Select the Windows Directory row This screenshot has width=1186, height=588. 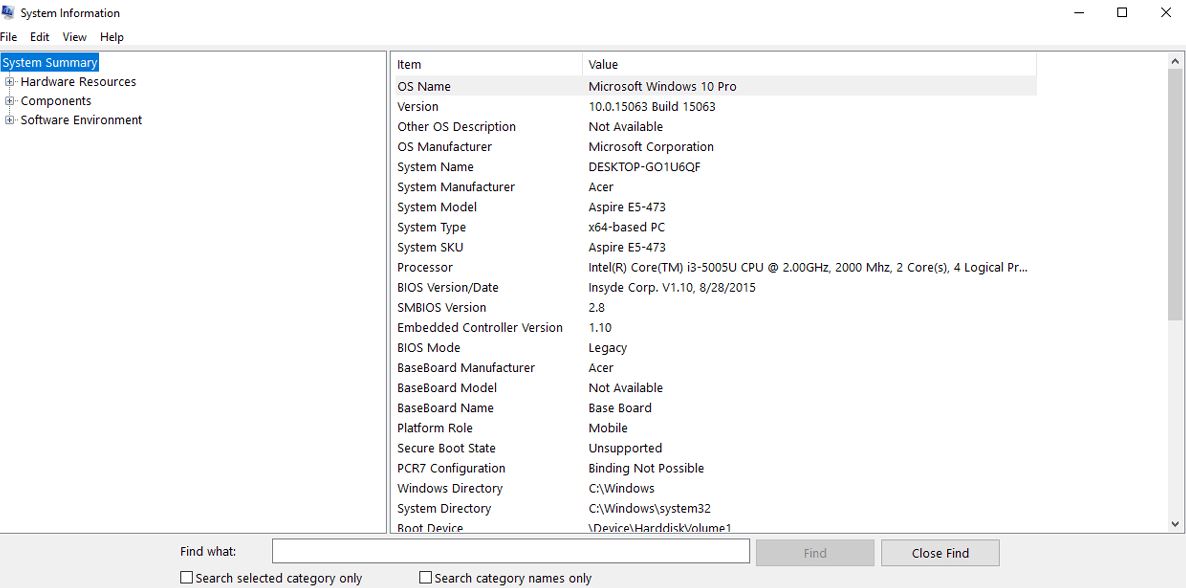[715, 488]
